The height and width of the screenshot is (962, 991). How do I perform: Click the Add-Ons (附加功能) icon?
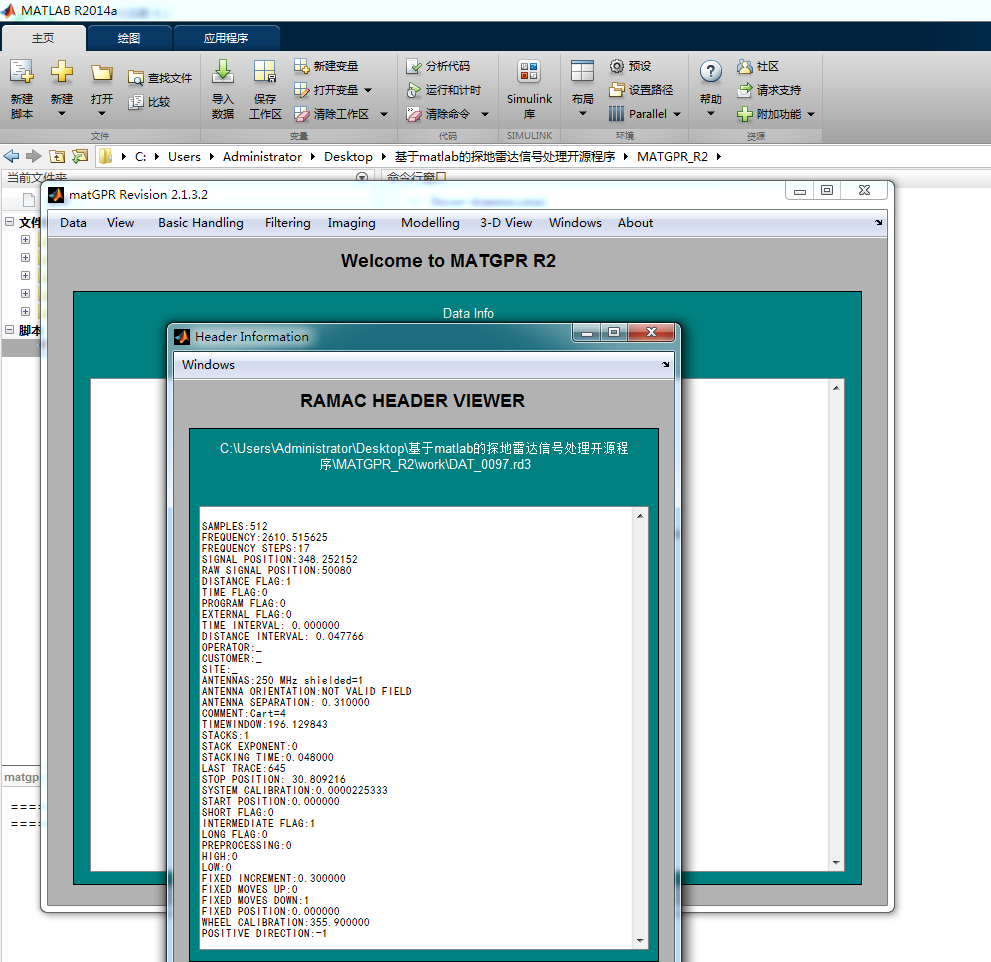coord(745,114)
